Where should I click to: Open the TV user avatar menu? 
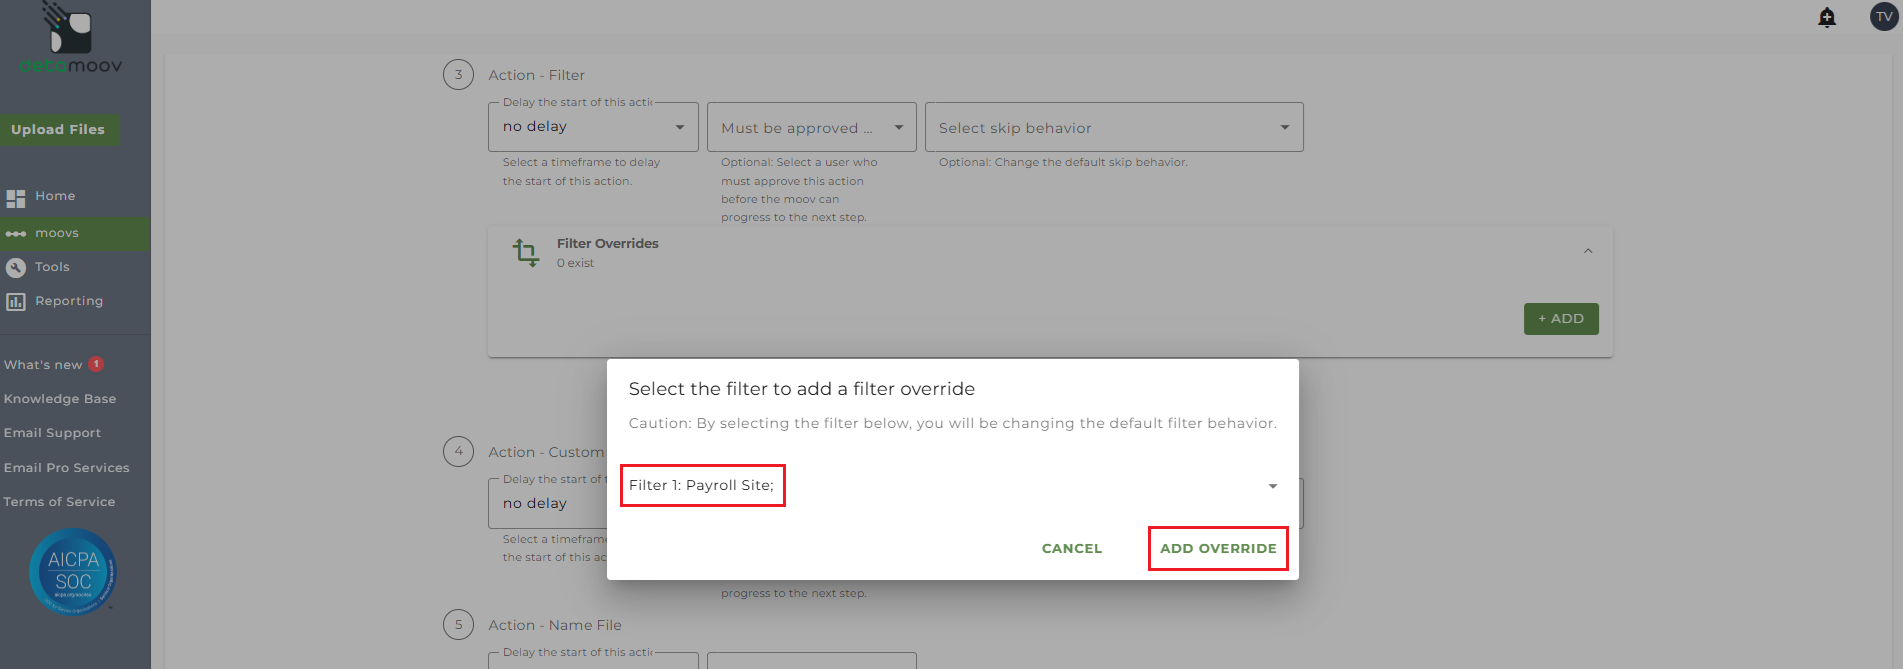coord(1884,17)
